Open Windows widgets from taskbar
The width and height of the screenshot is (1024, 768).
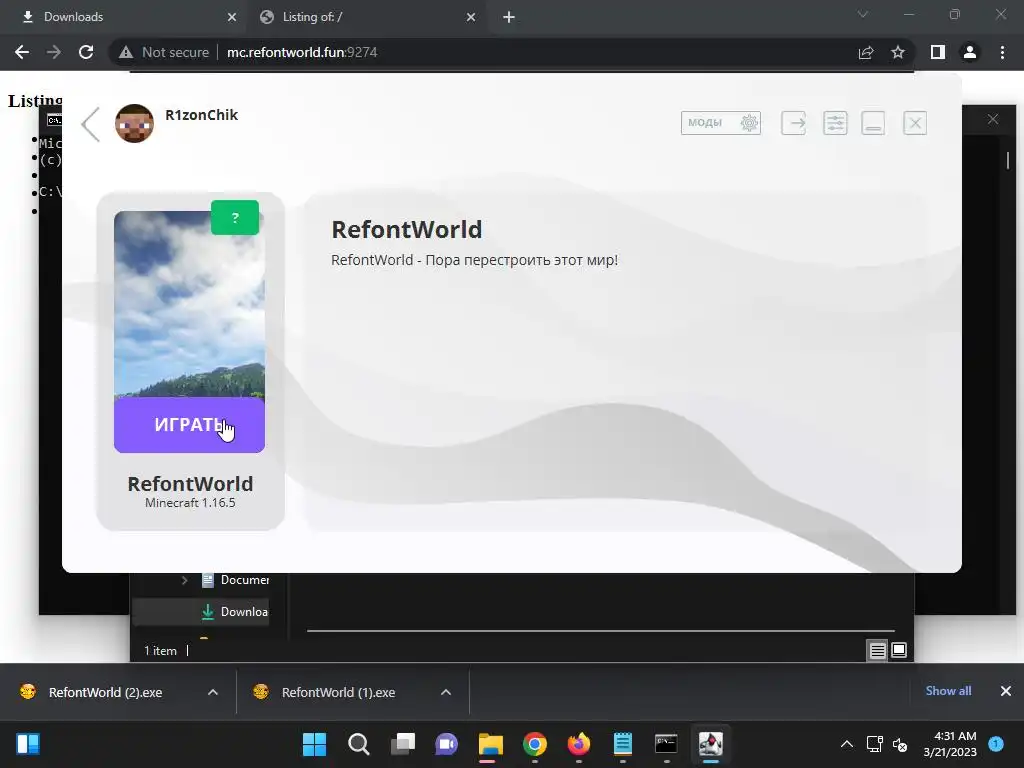pos(28,744)
